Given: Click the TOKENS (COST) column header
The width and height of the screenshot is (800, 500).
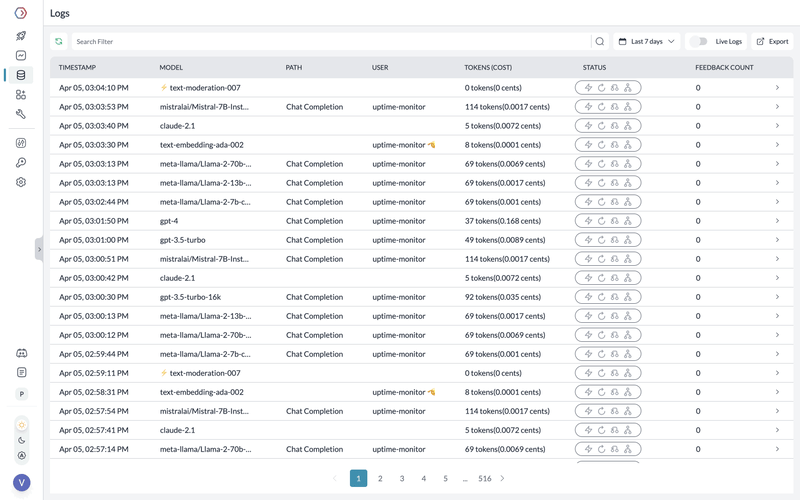Looking at the screenshot, I should [488, 67].
